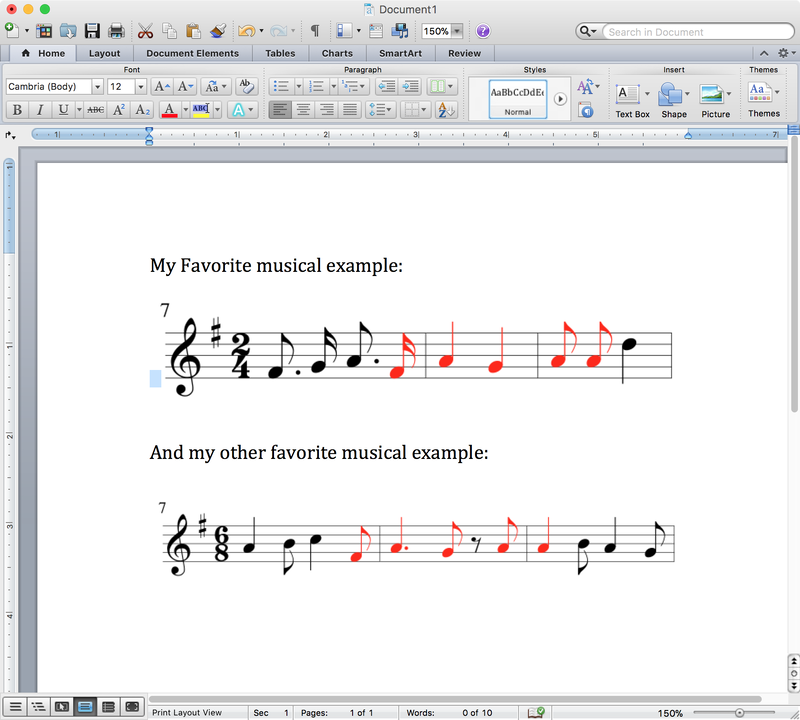Switch to the Document Elements tab
The height and width of the screenshot is (720, 800).
[x=192, y=53]
